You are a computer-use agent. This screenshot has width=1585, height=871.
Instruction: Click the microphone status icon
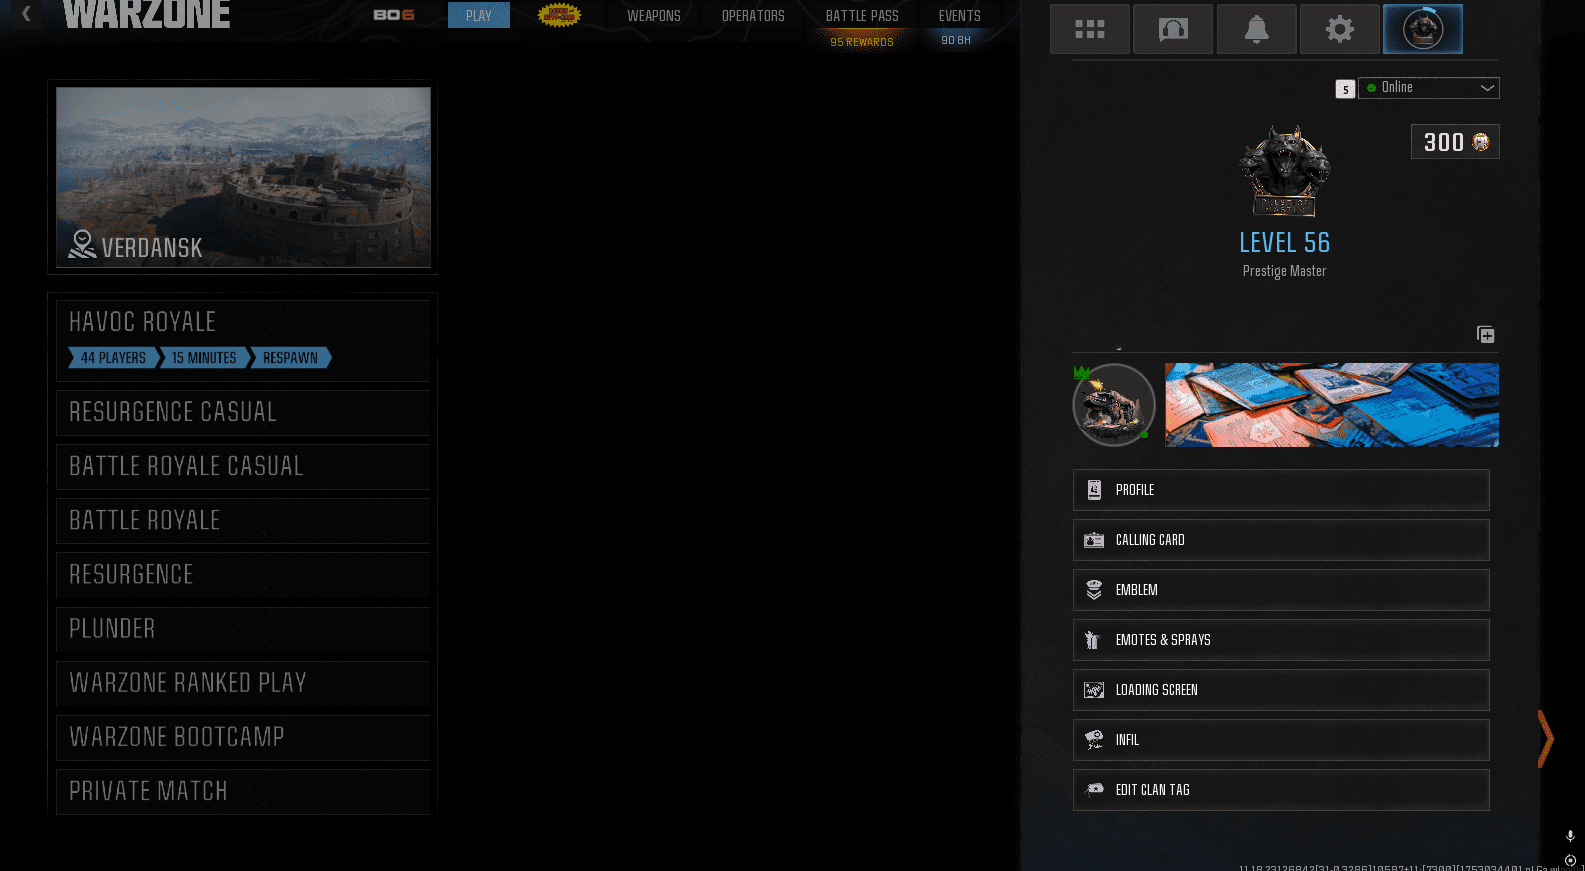pos(1570,836)
